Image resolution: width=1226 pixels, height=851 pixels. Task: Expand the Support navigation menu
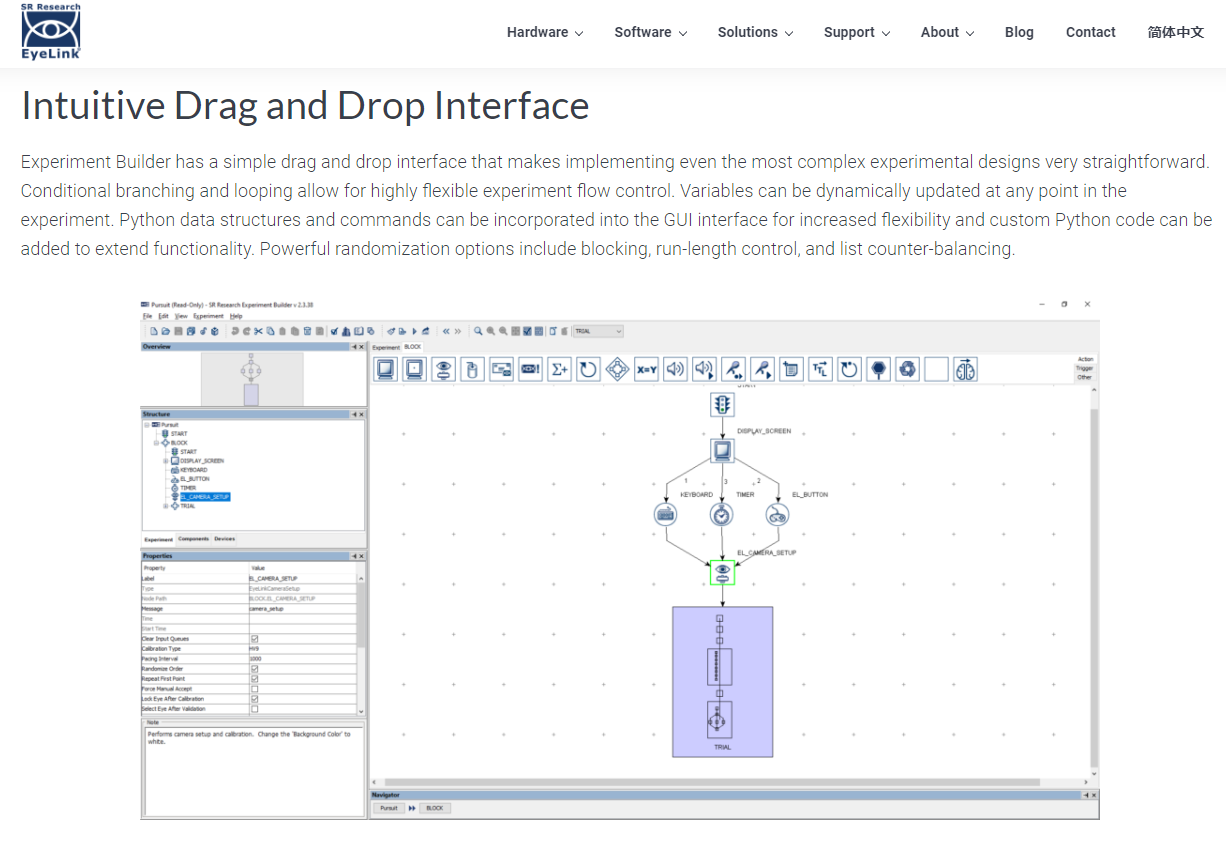(857, 32)
